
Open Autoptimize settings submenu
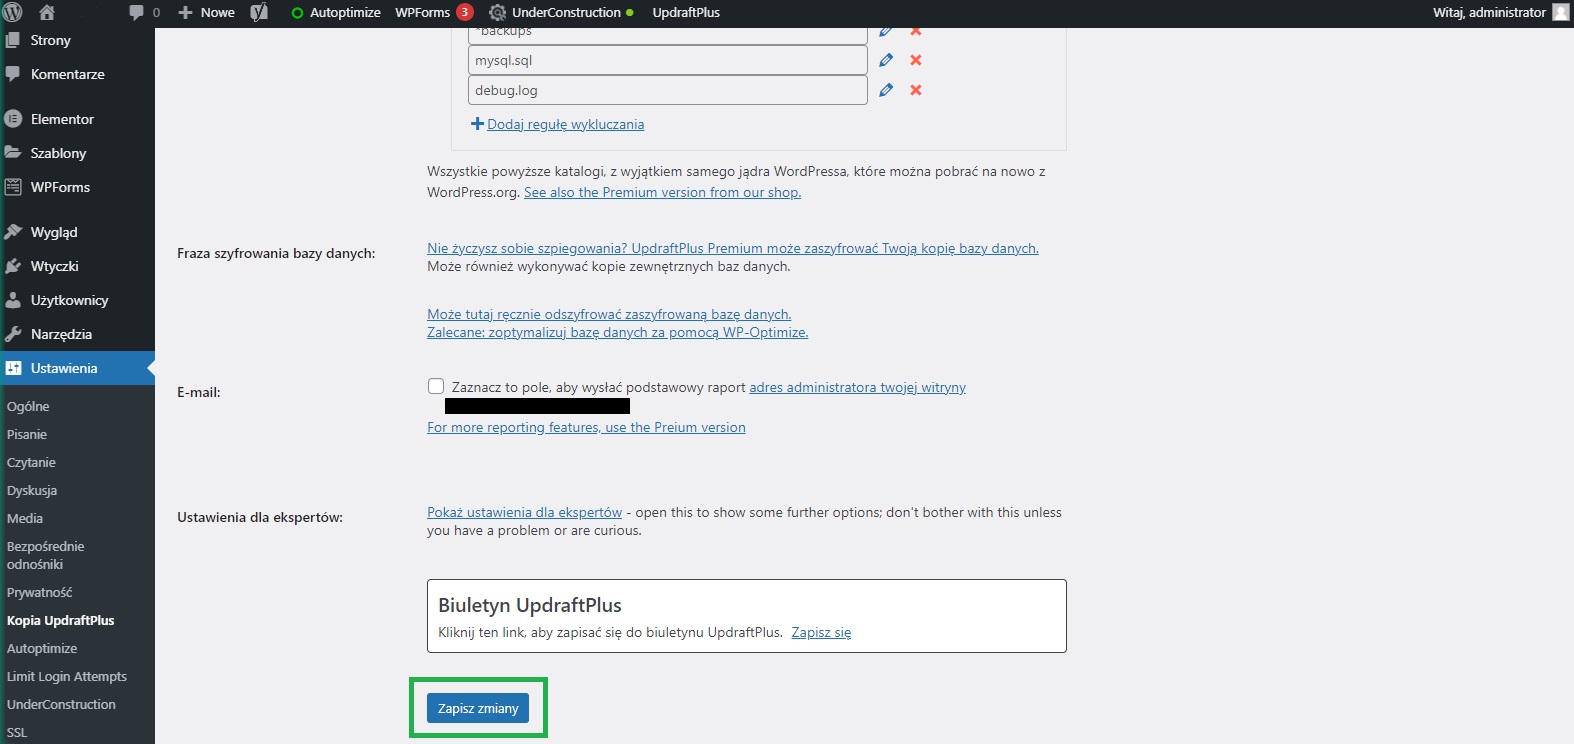click(42, 648)
